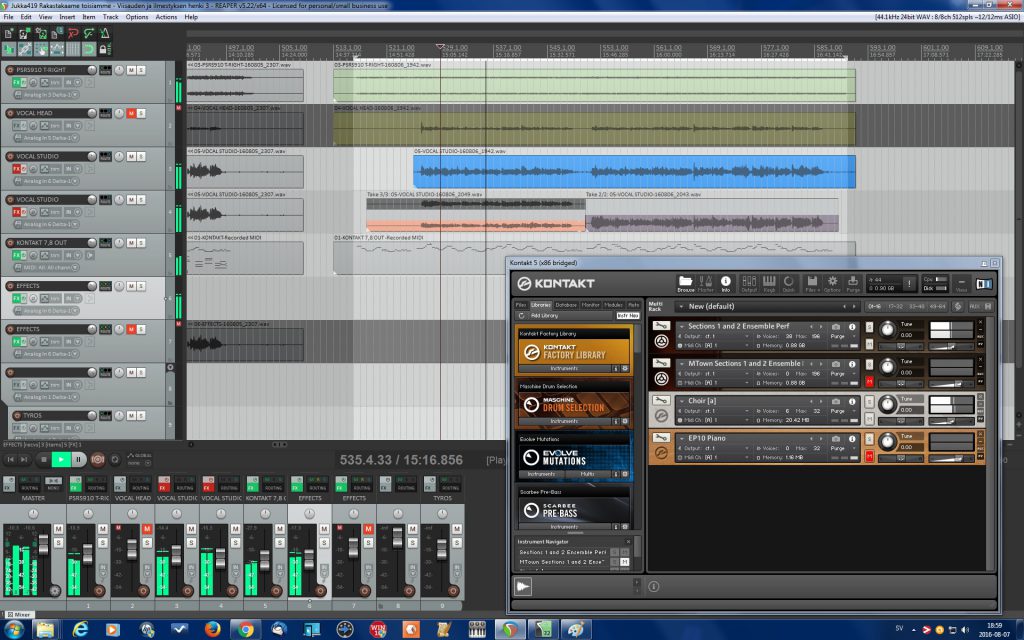The width and height of the screenshot is (1024, 640).
Task: Click Stop button in transport
Action: pyautogui.click(x=44, y=460)
